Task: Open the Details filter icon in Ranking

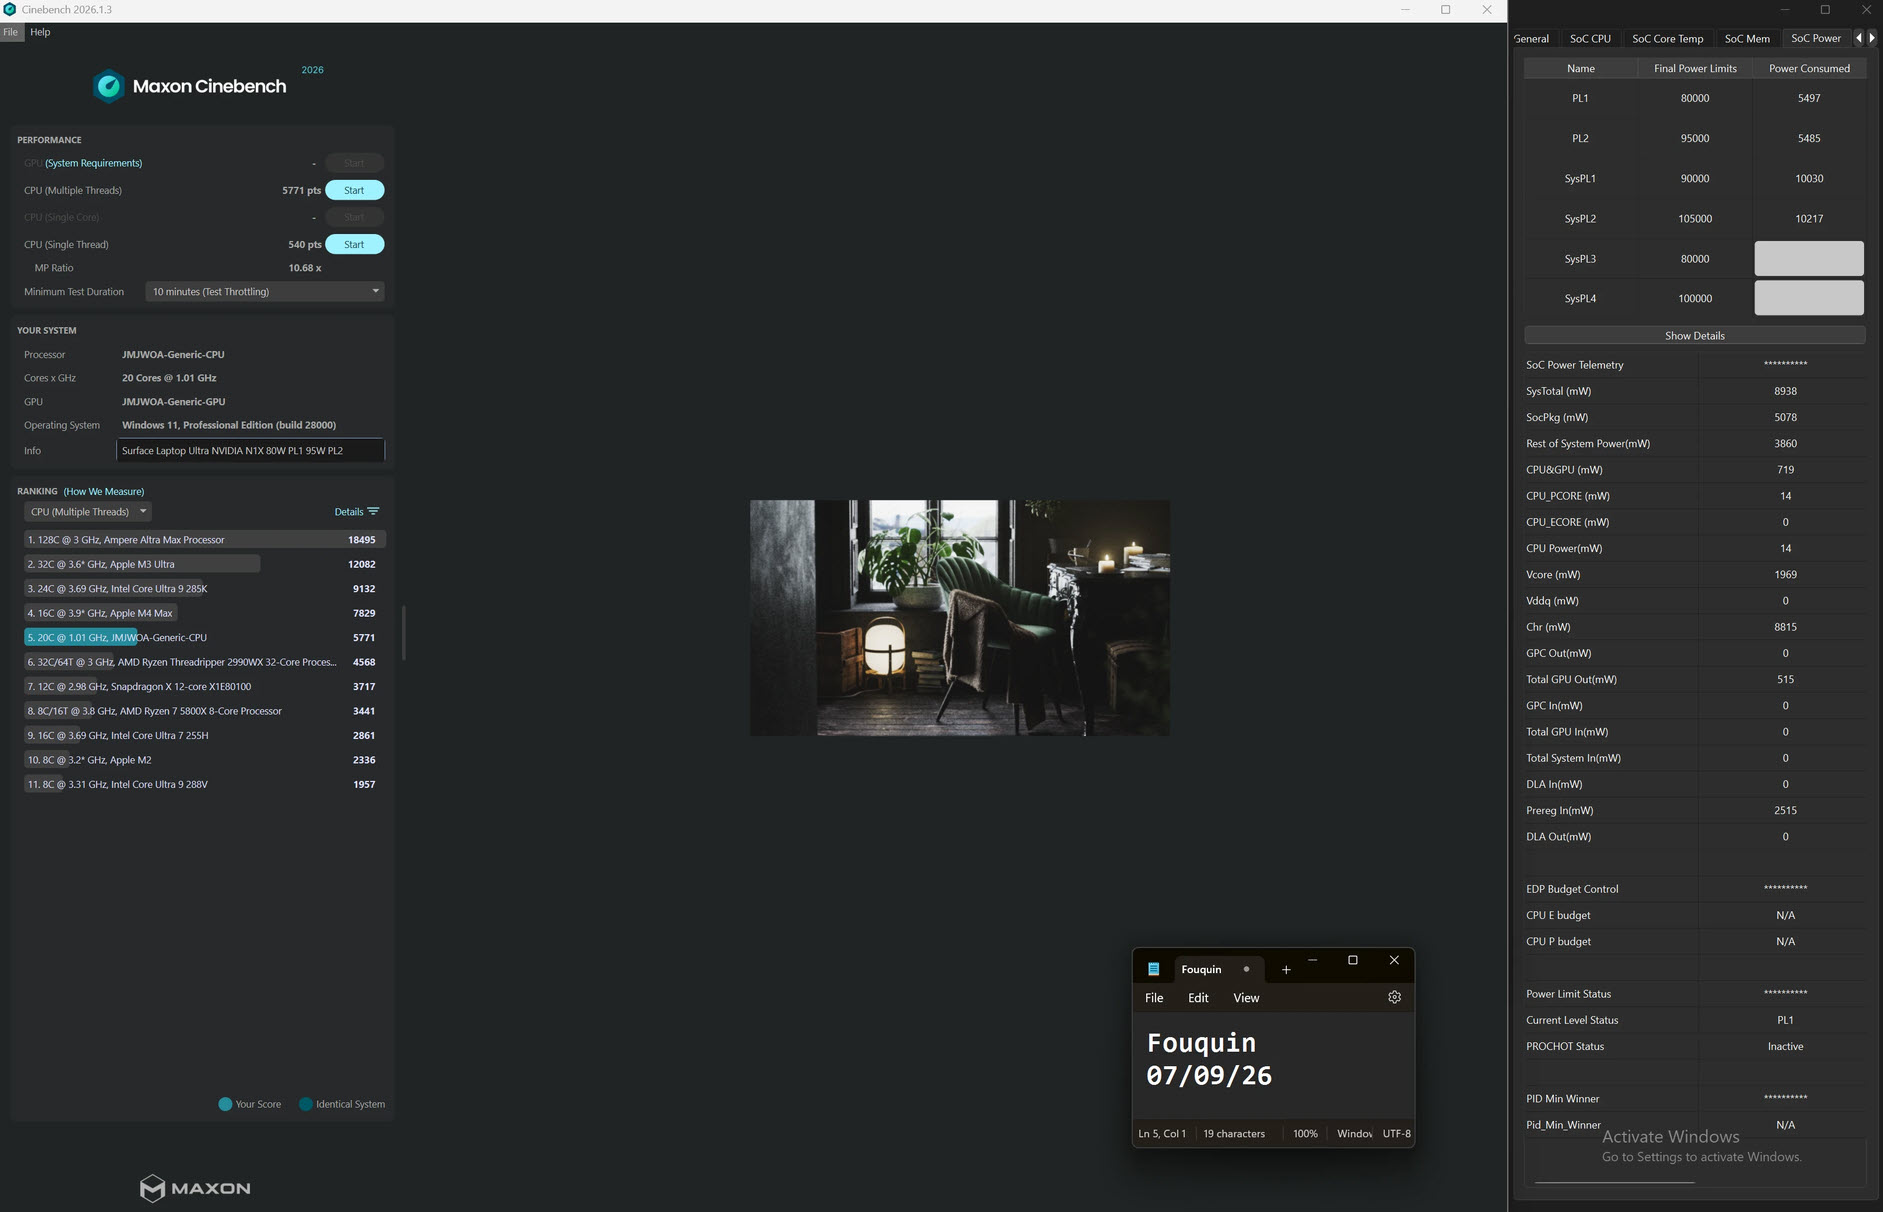Action: [x=373, y=511]
